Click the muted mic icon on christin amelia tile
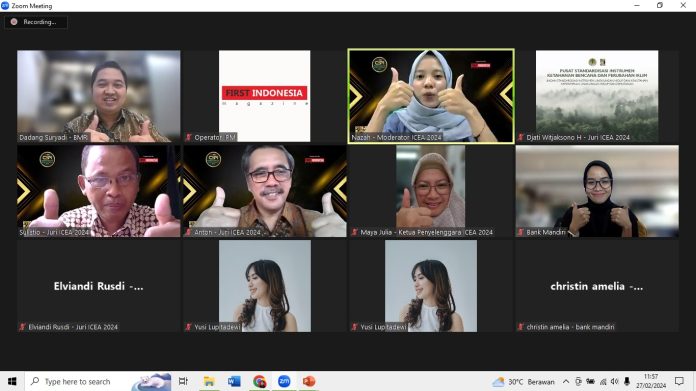 tap(521, 327)
